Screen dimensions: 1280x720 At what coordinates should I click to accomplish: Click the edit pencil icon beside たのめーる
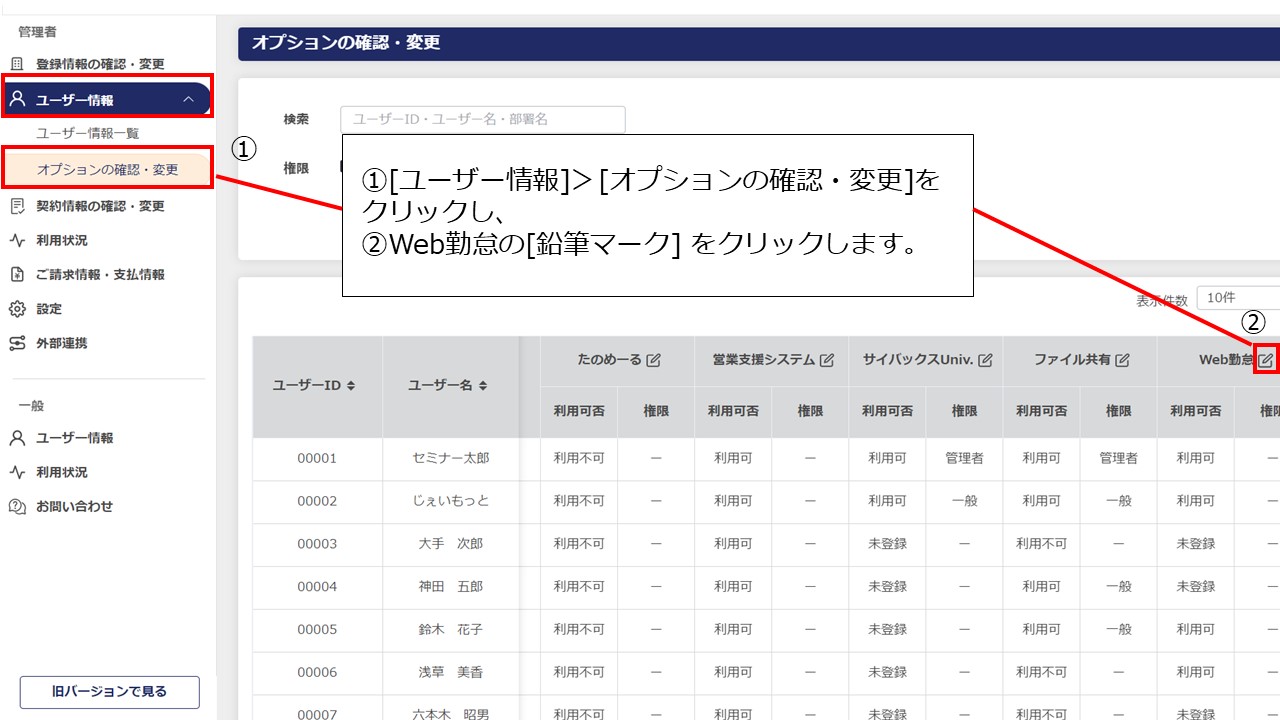(654, 361)
